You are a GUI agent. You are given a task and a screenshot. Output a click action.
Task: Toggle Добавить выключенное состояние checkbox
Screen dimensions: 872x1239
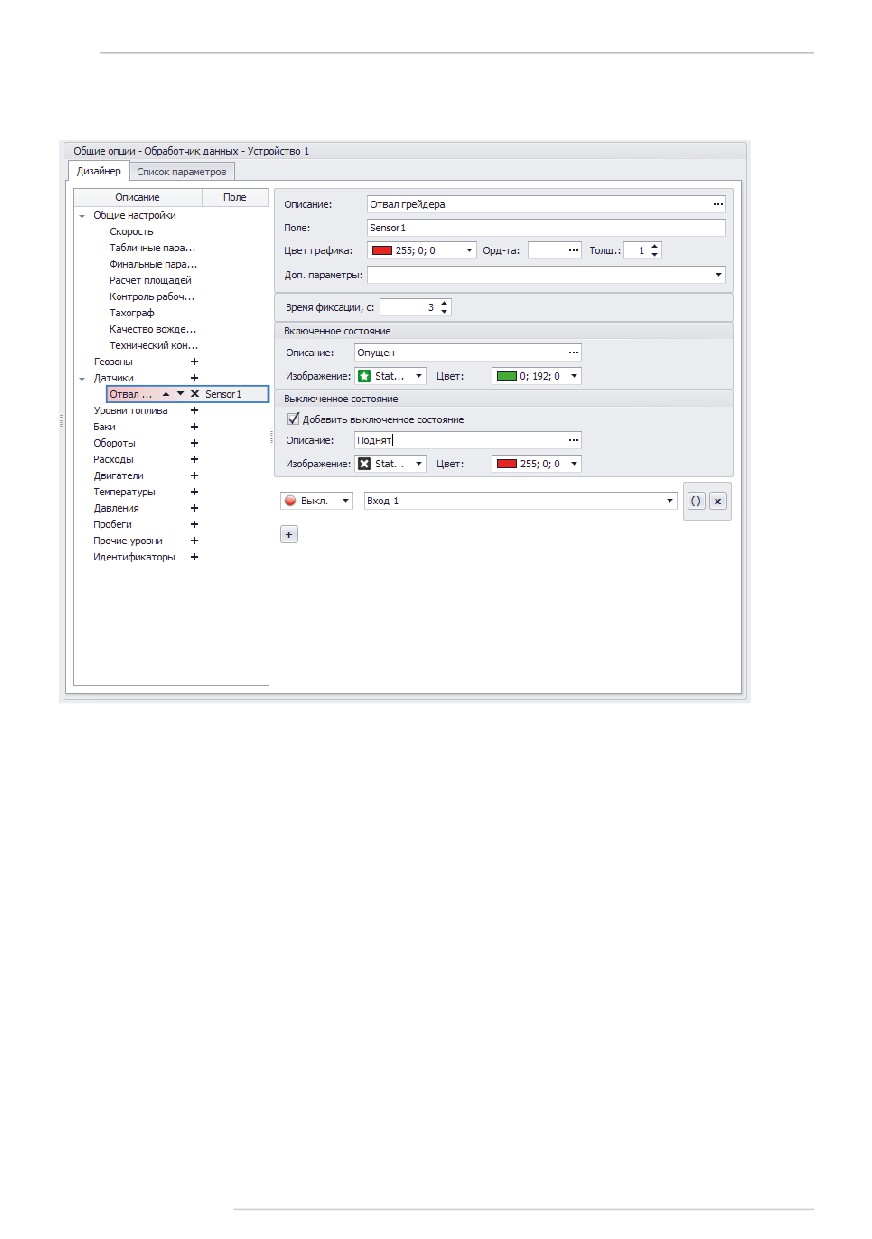tap(292, 419)
